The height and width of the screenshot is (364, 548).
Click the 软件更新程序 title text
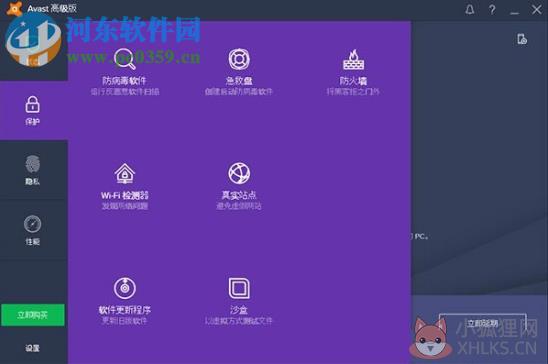pyautogui.click(x=125, y=310)
